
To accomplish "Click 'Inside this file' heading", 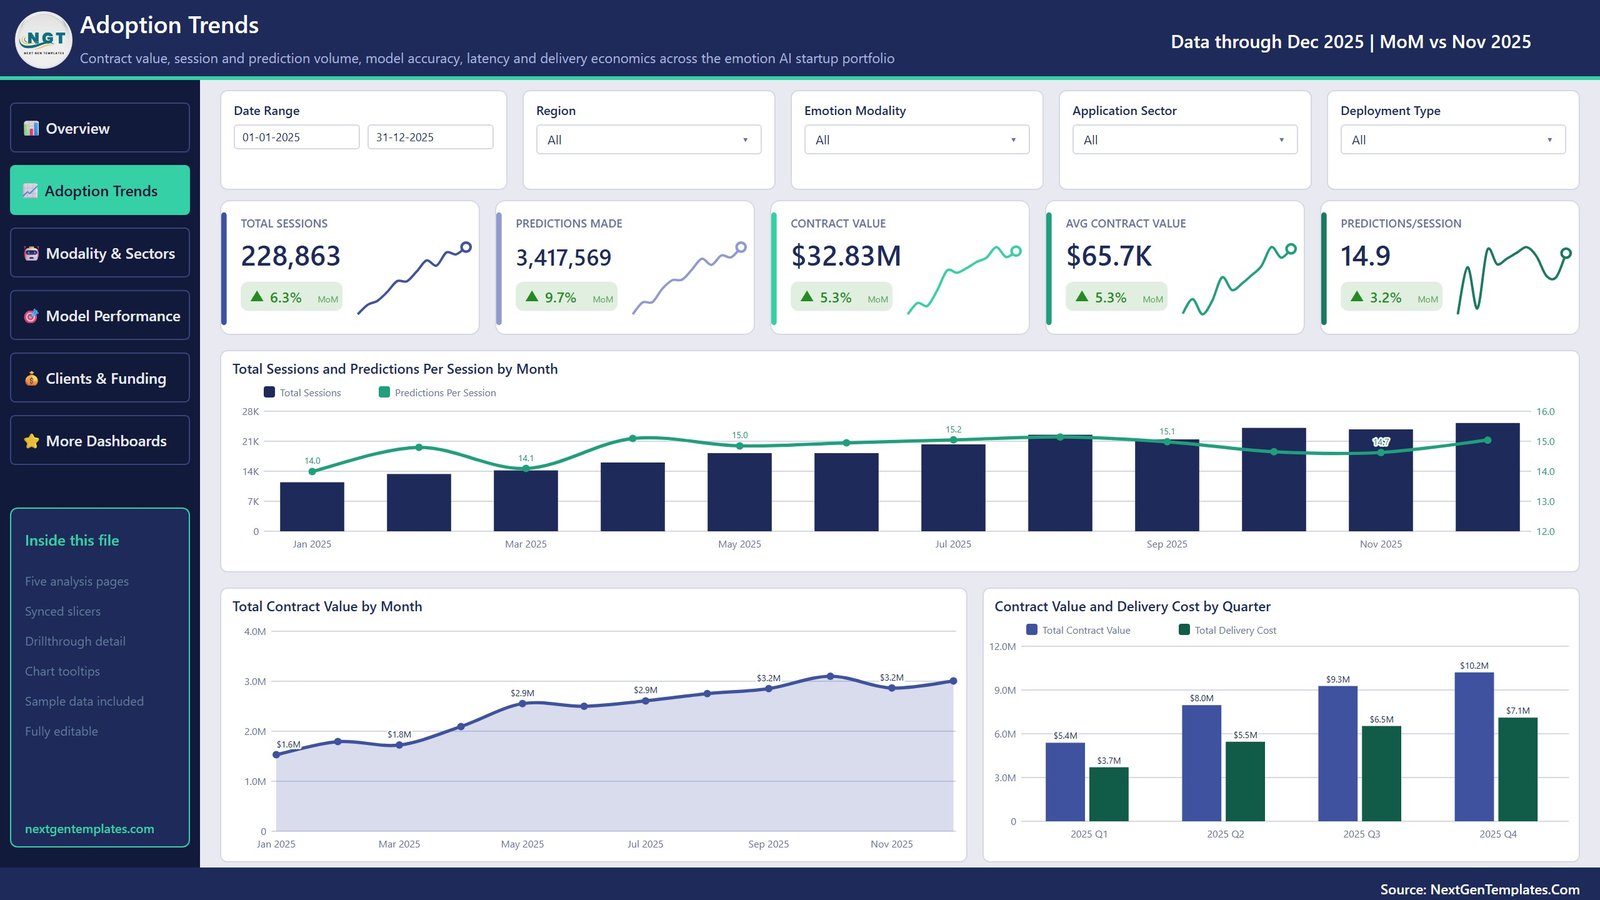I will [72, 540].
